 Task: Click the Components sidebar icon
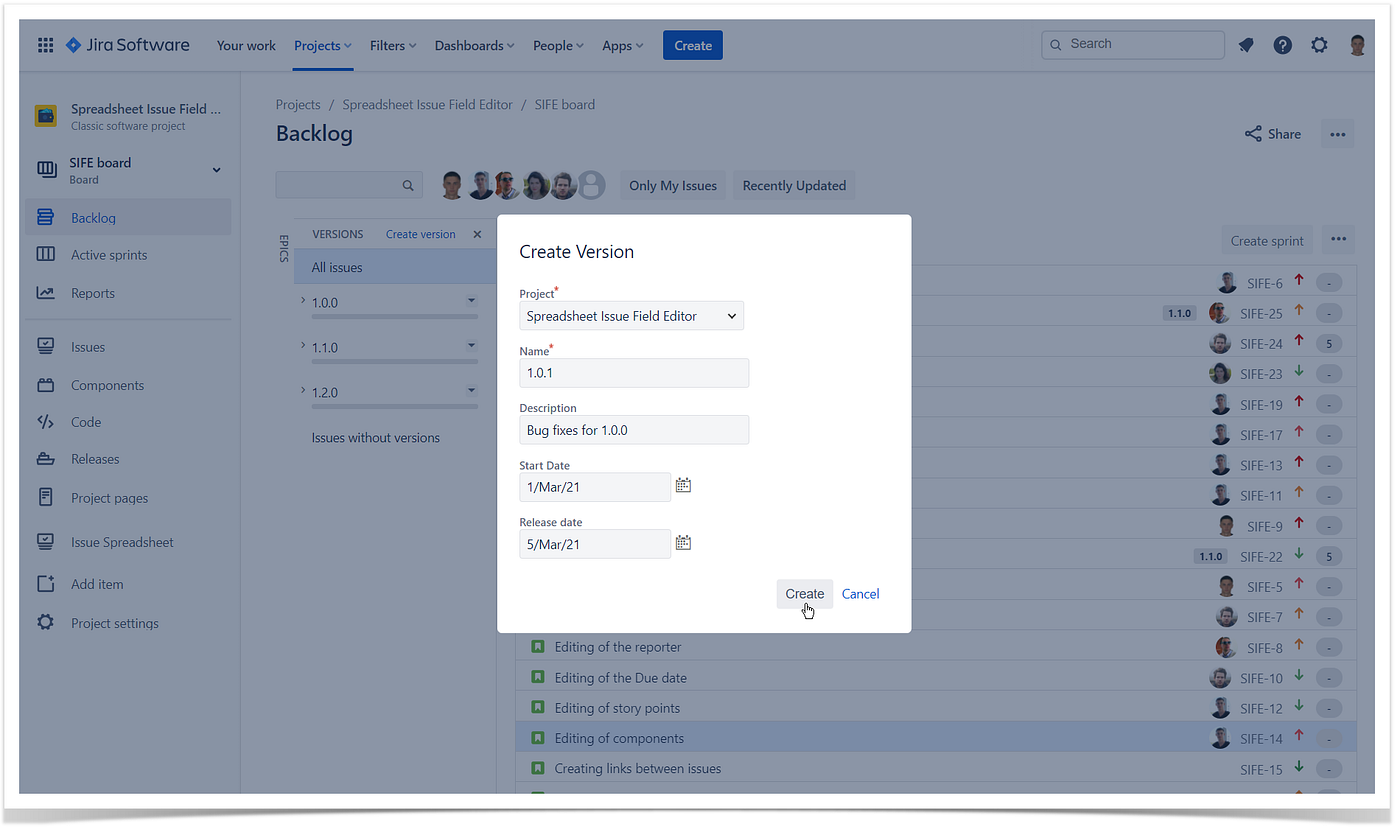click(x=45, y=385)
